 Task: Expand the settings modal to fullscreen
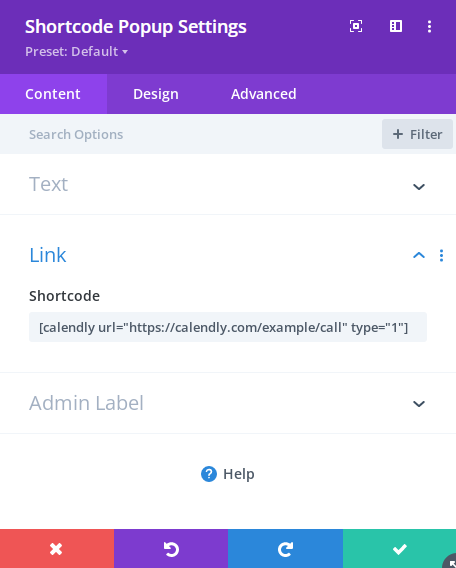coord(356,26)
